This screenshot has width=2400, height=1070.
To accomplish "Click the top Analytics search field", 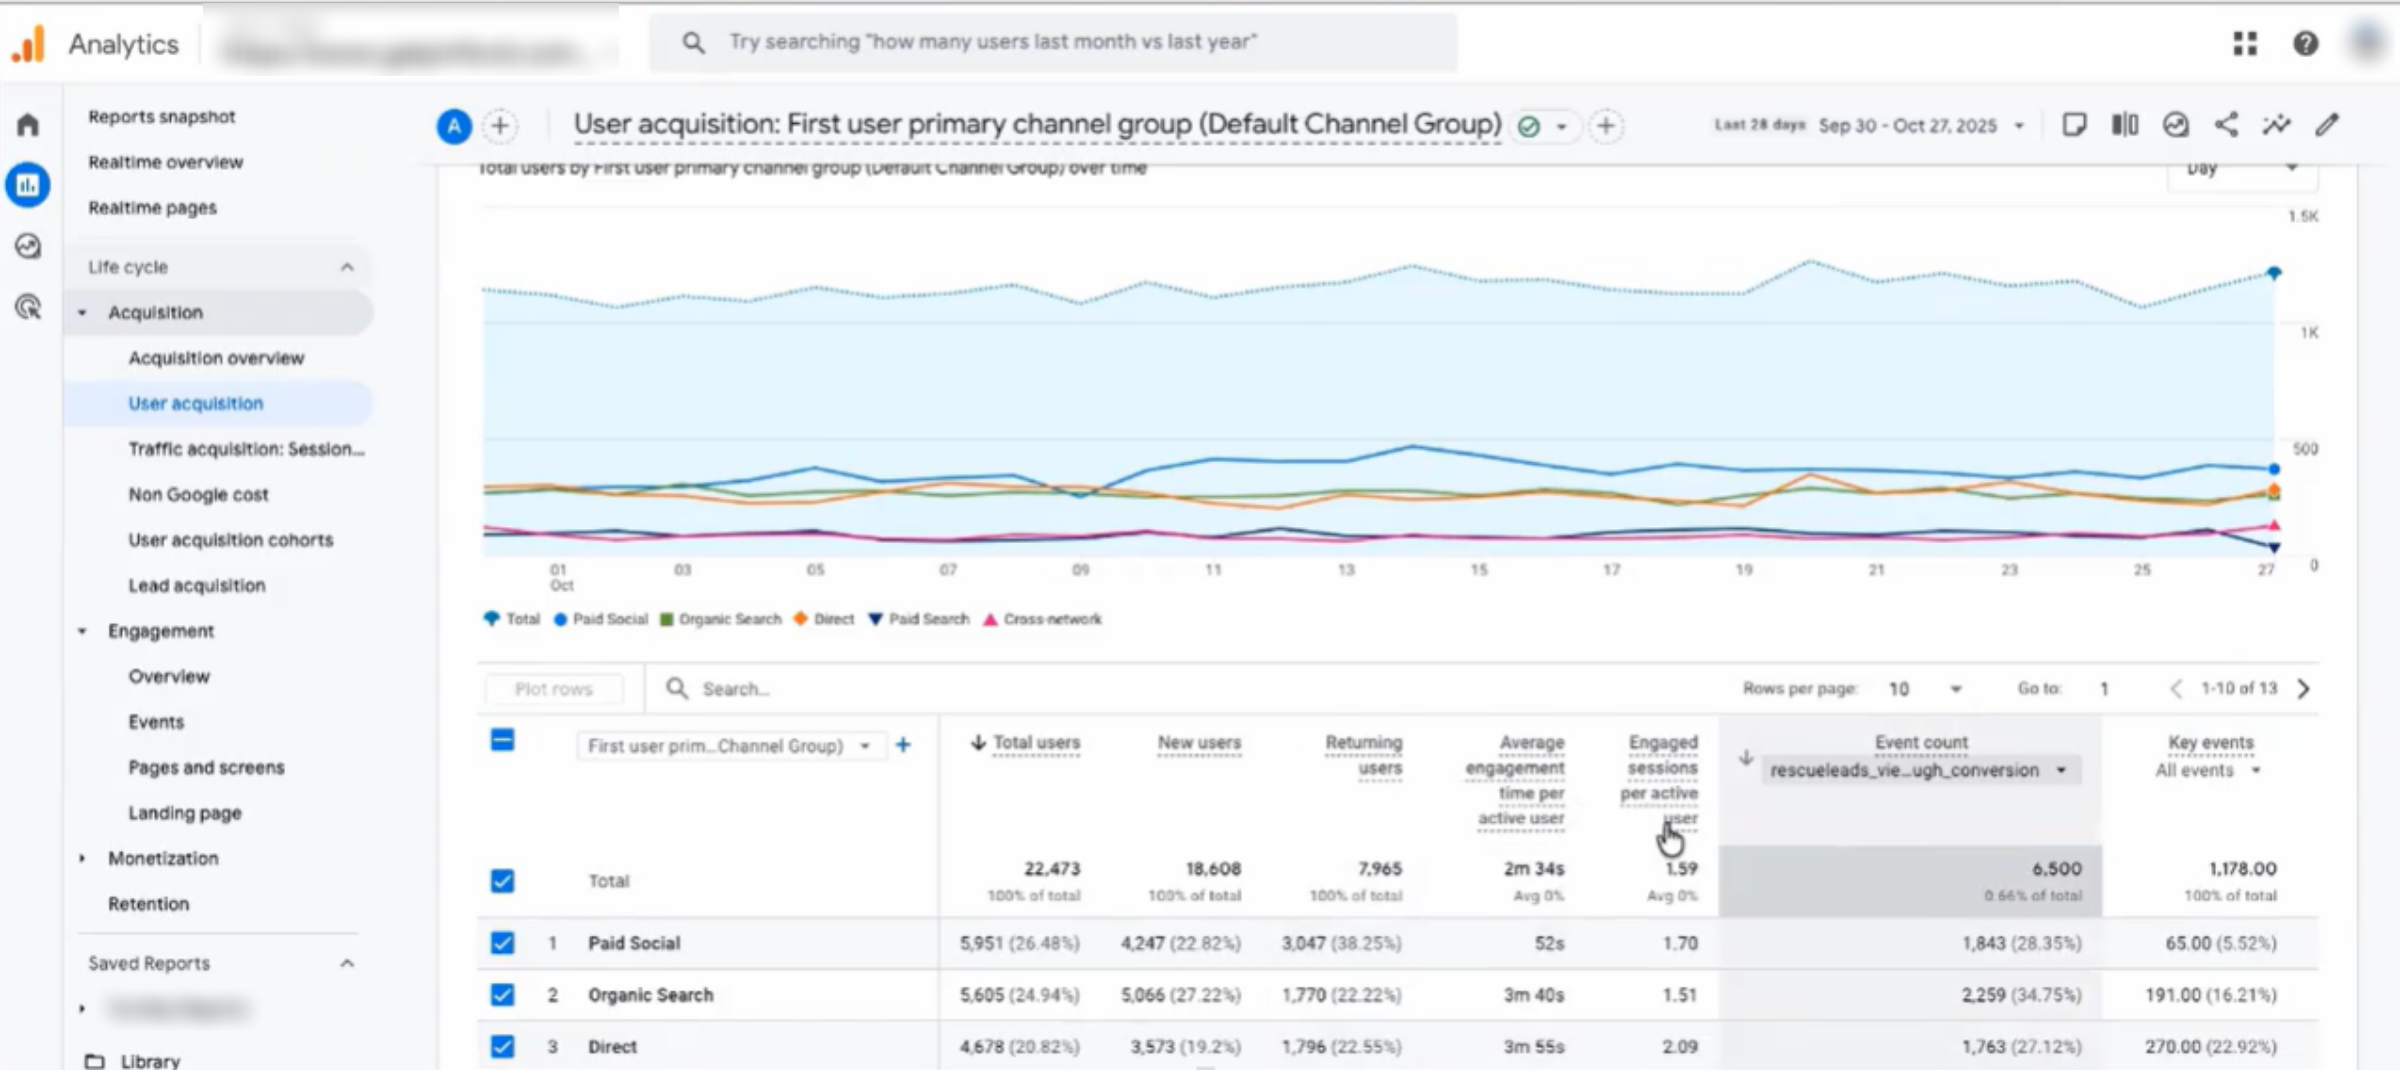I will coord(1052,42).
